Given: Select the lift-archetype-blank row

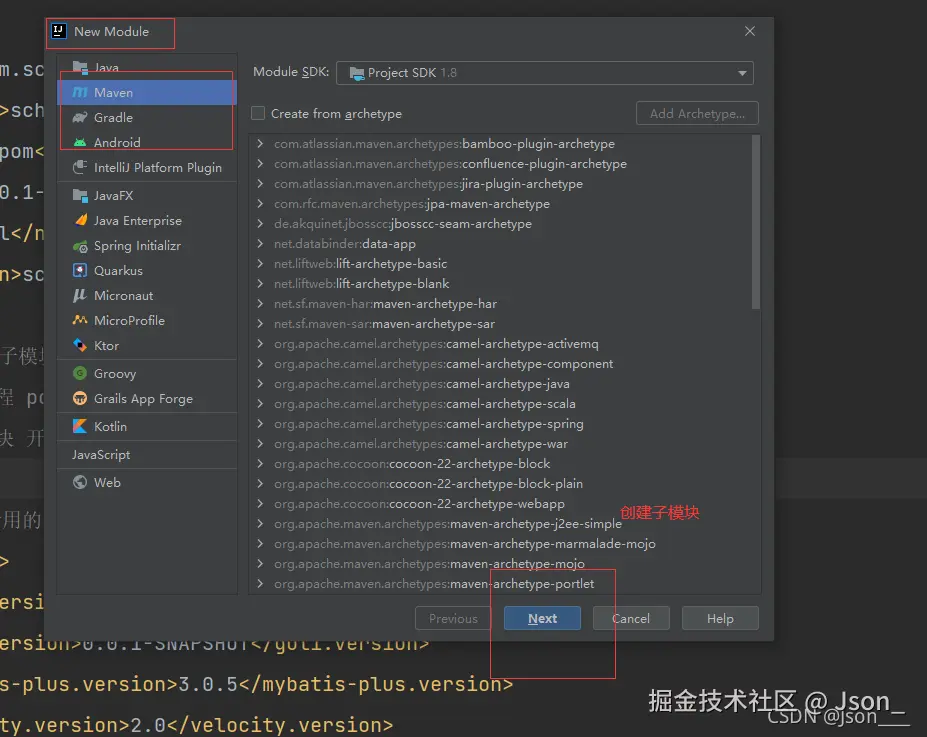Looking at the screenshot, I should pyautogui.click(x=501, y=284).
